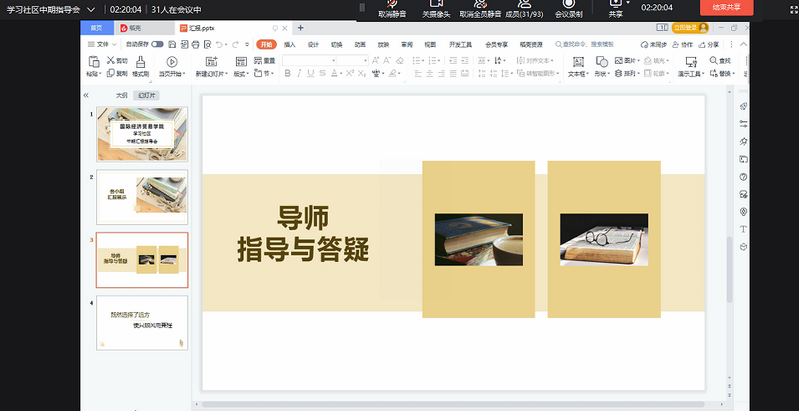
Task: Toggle italic formatting (I)
Action: pos(298,74)
